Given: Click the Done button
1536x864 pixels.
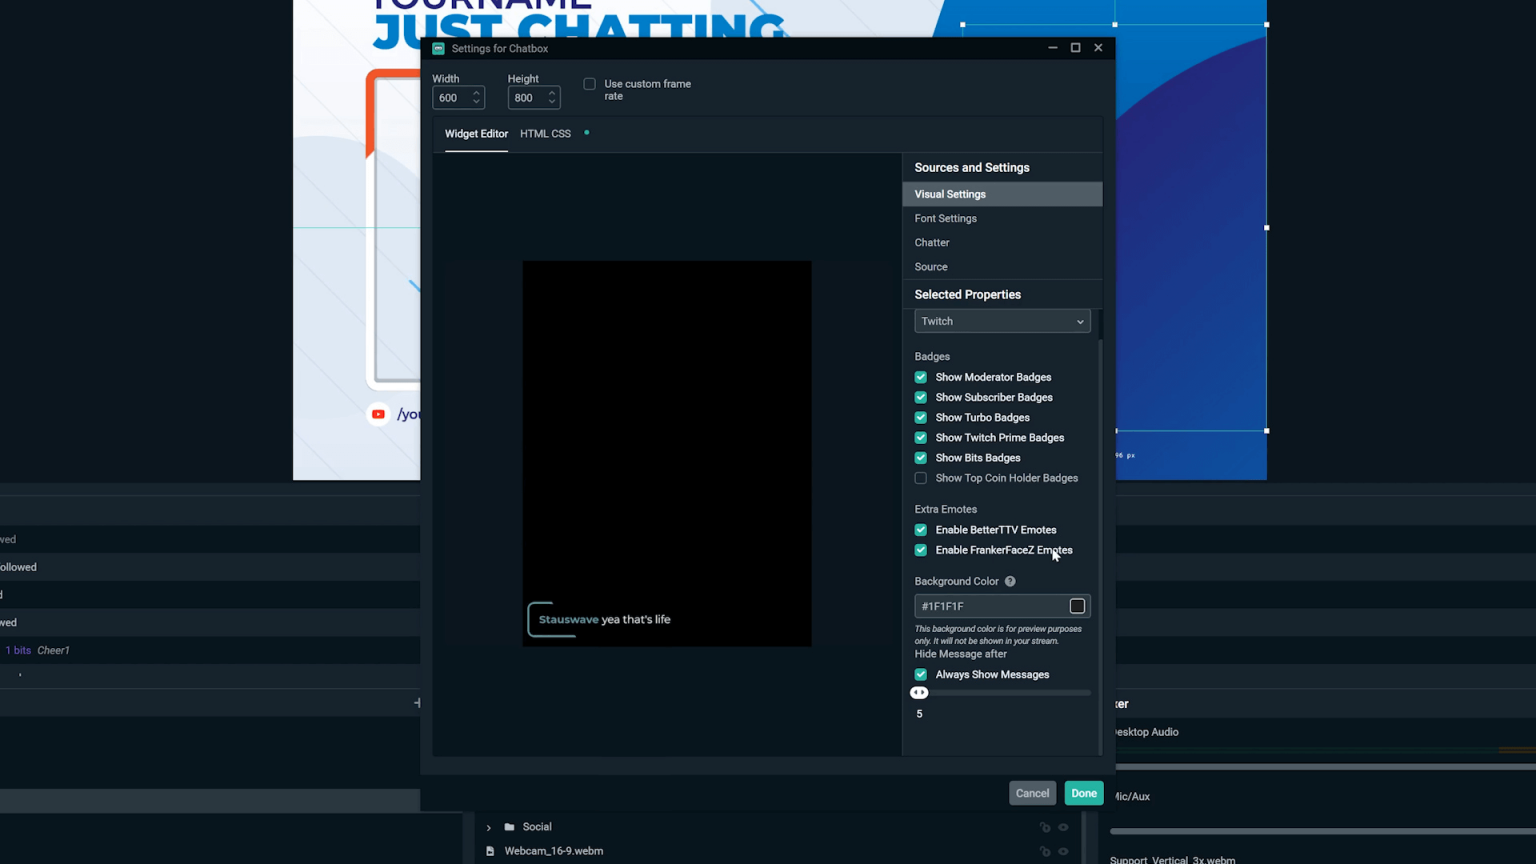Looking at the screenshot, I should 1084,792.
